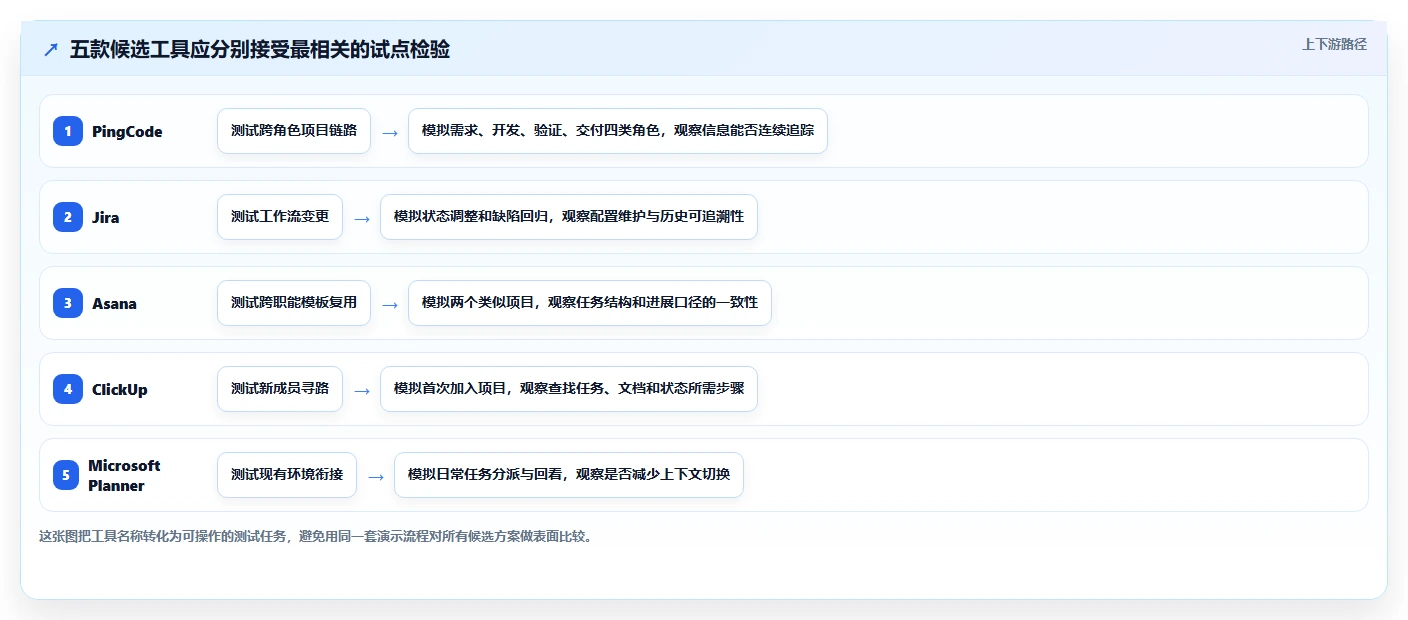Screen dimensions: 1408x620
Task: Select the Jira tool name
Action: 106,217
